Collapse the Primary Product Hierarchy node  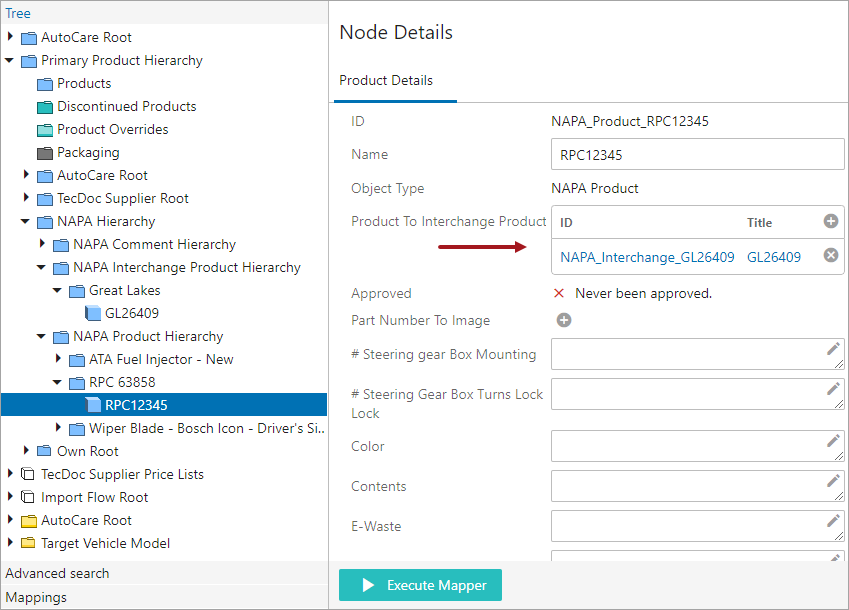pyautogui.click(x=9, y=60)
